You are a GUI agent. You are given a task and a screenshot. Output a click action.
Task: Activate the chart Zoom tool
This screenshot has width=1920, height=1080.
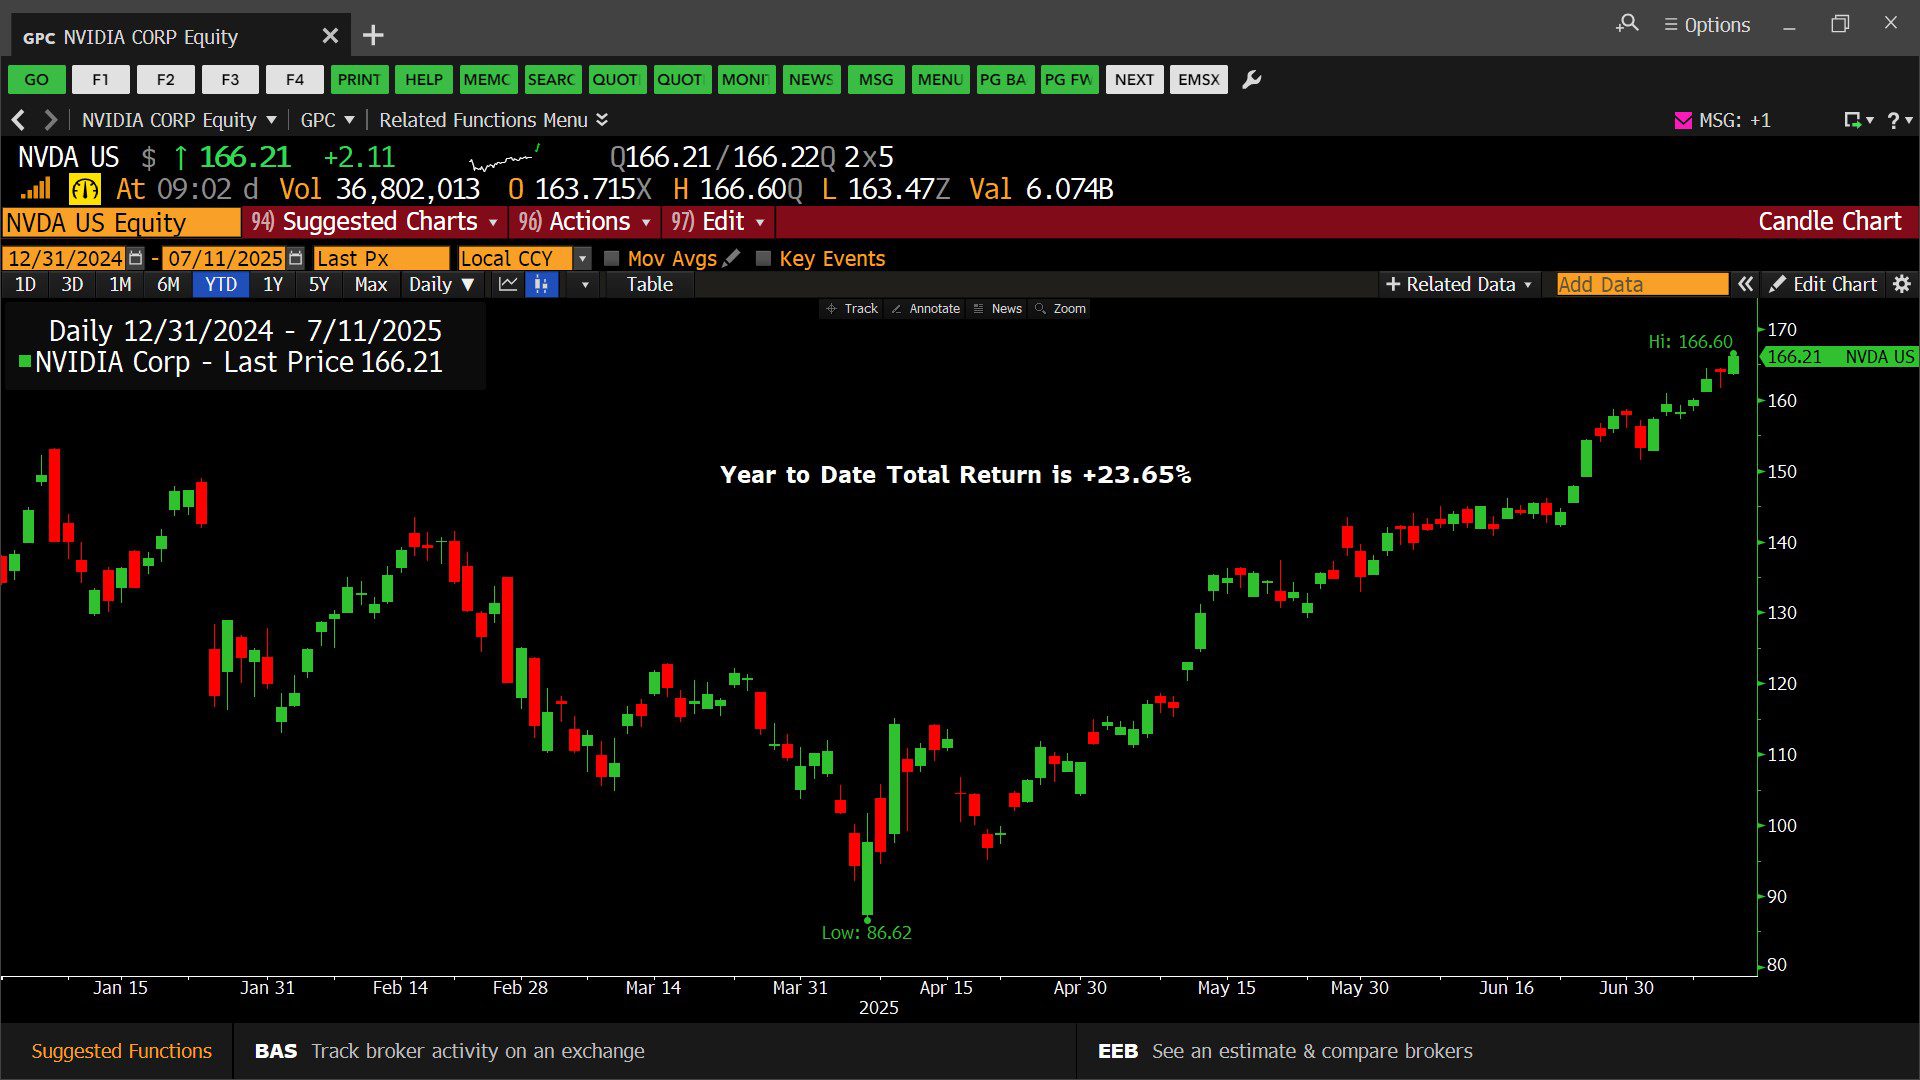1060,309
